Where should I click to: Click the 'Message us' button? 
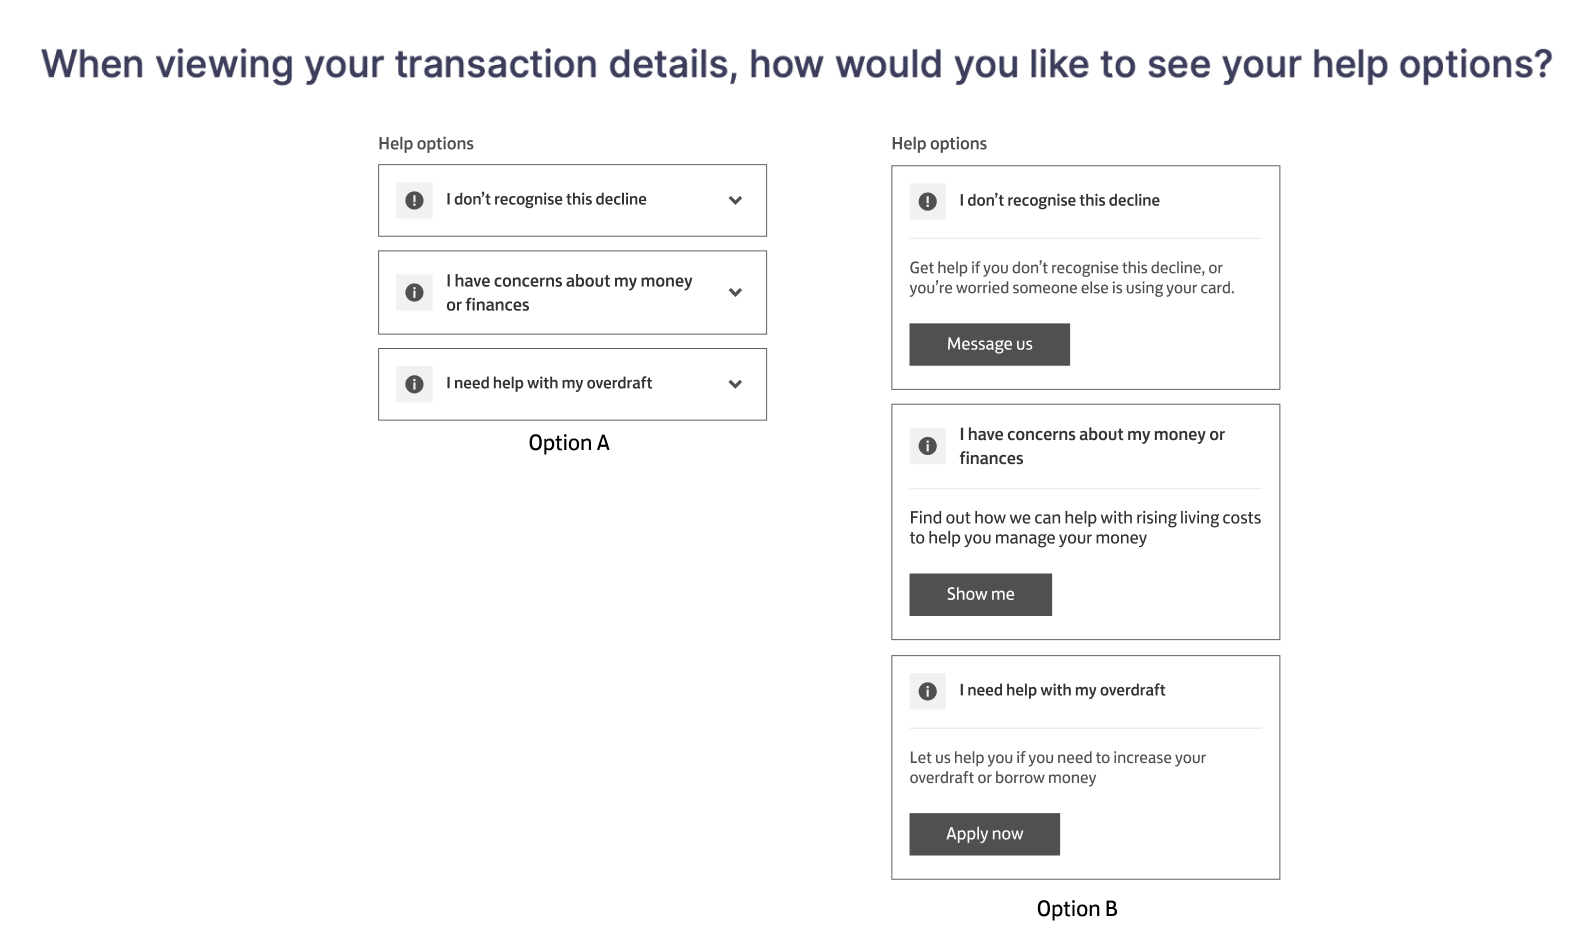[989, 344]
